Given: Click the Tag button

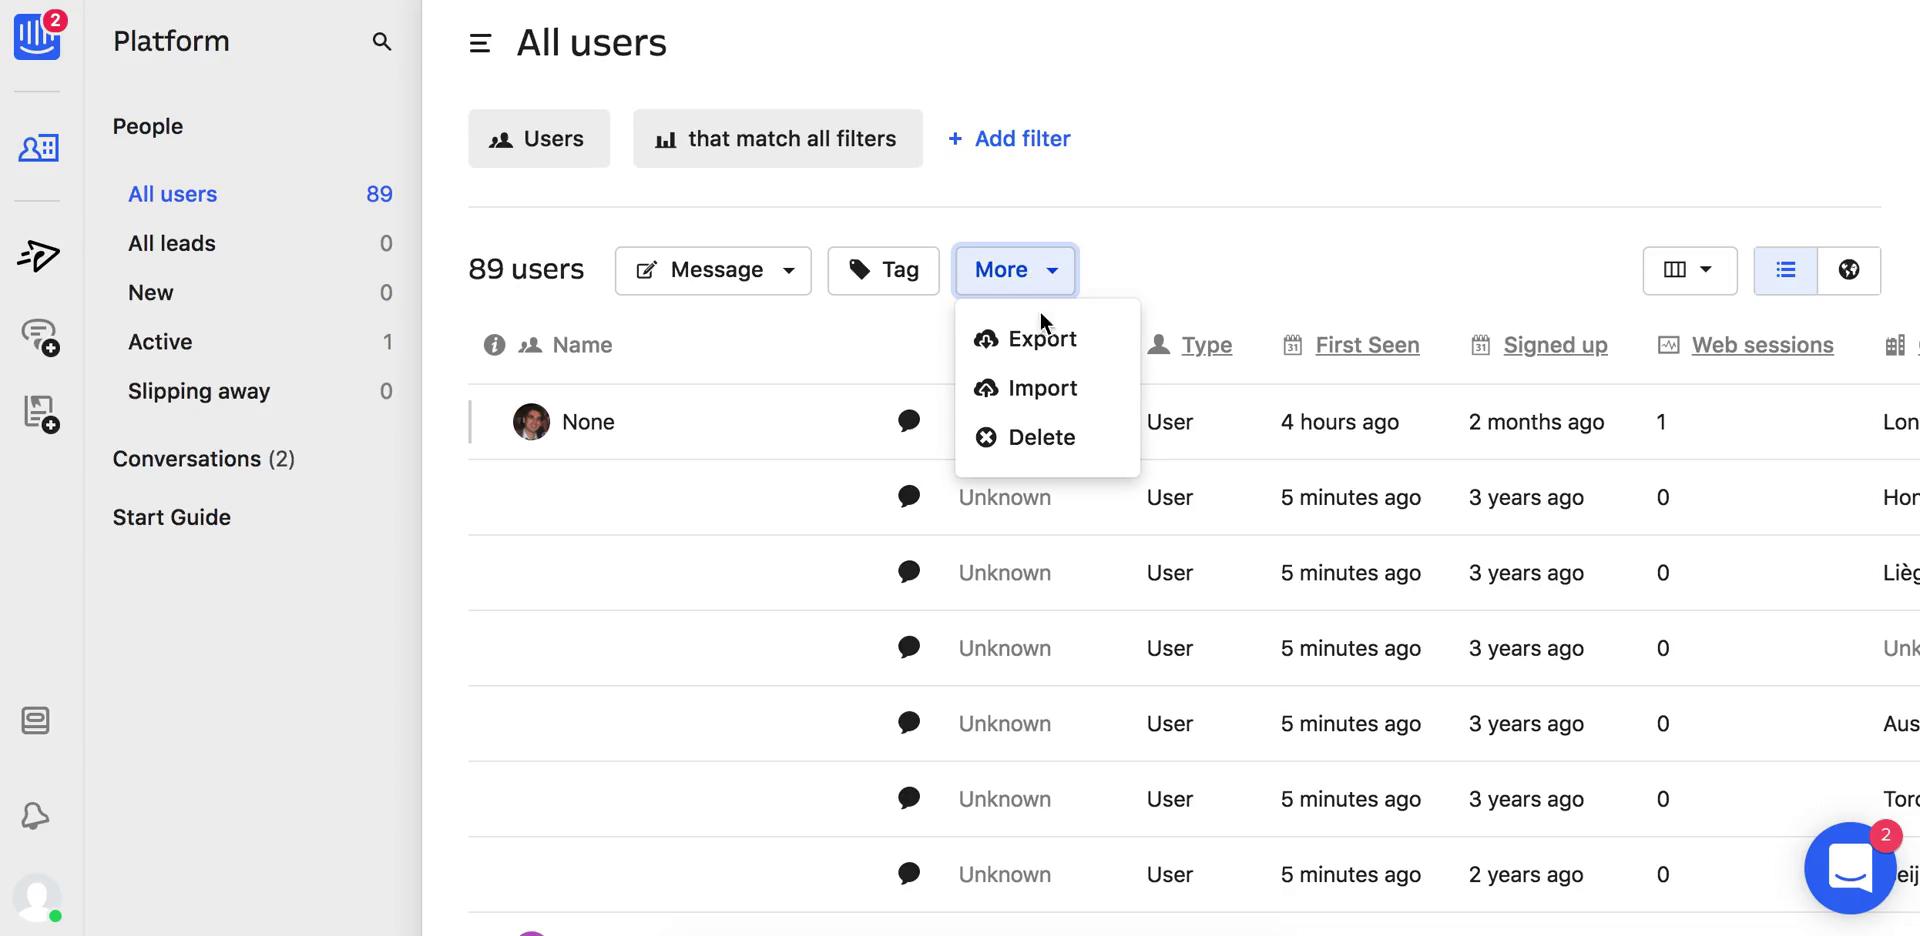Looking at the screenshot, I should 883,270.
